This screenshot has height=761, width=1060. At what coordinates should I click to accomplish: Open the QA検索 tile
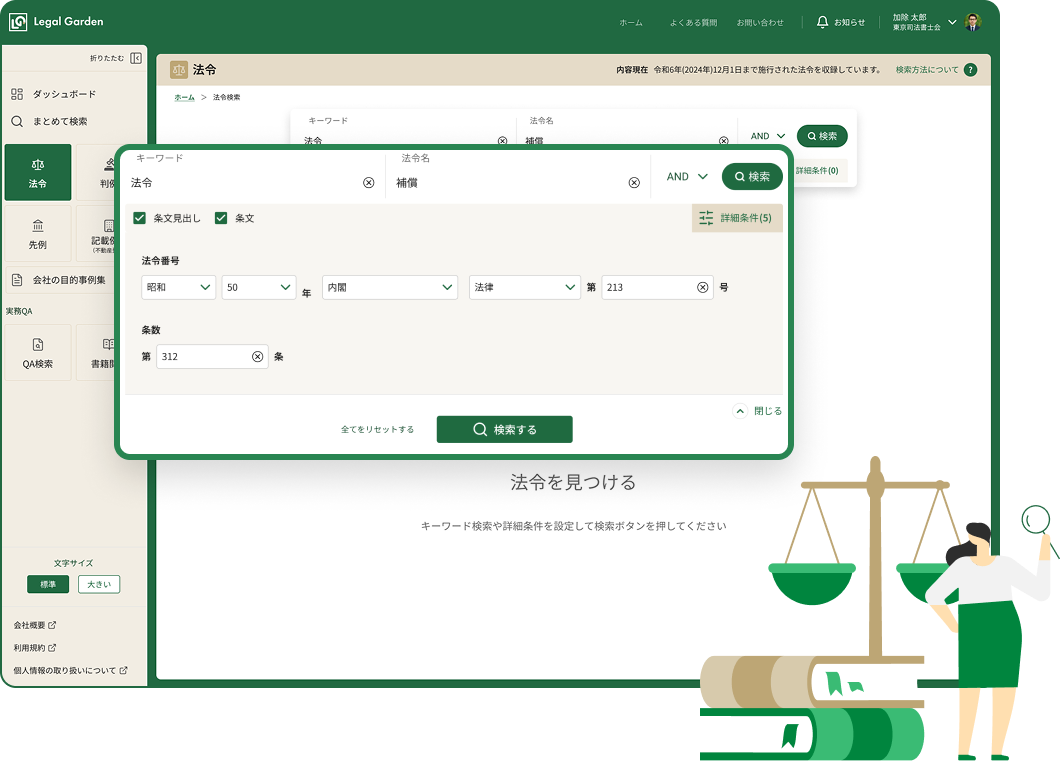pos(38,353)
